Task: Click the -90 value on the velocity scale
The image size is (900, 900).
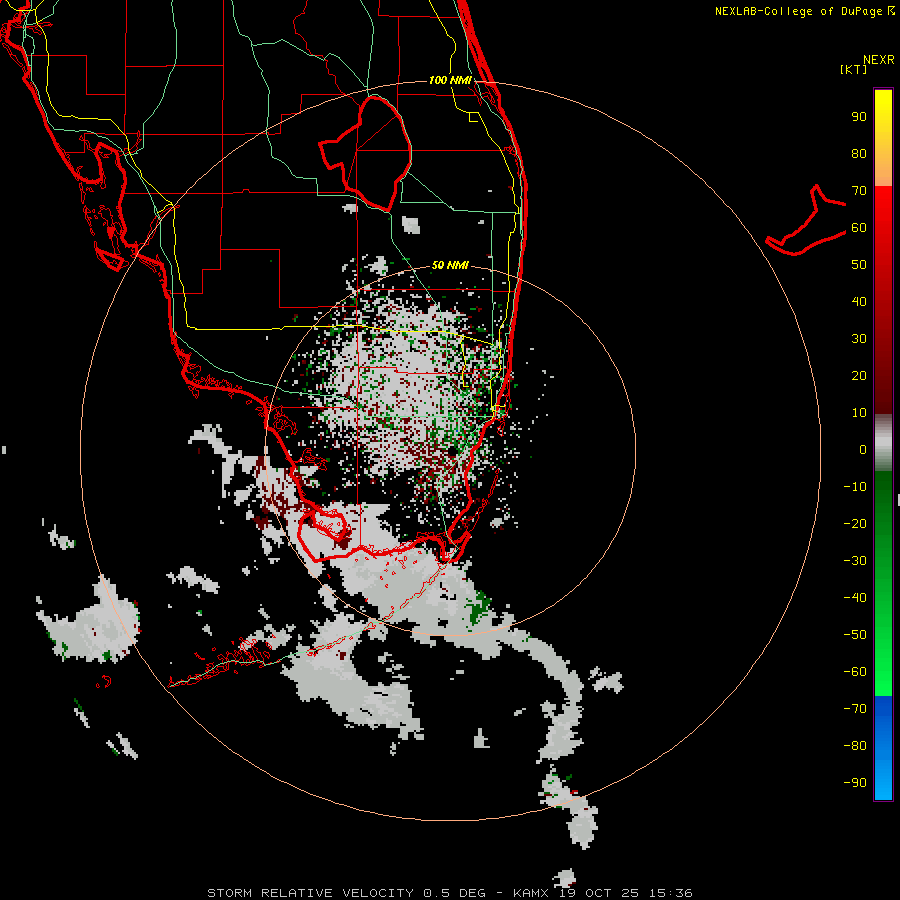Action: pyautogui.click(x=855, y=783)
